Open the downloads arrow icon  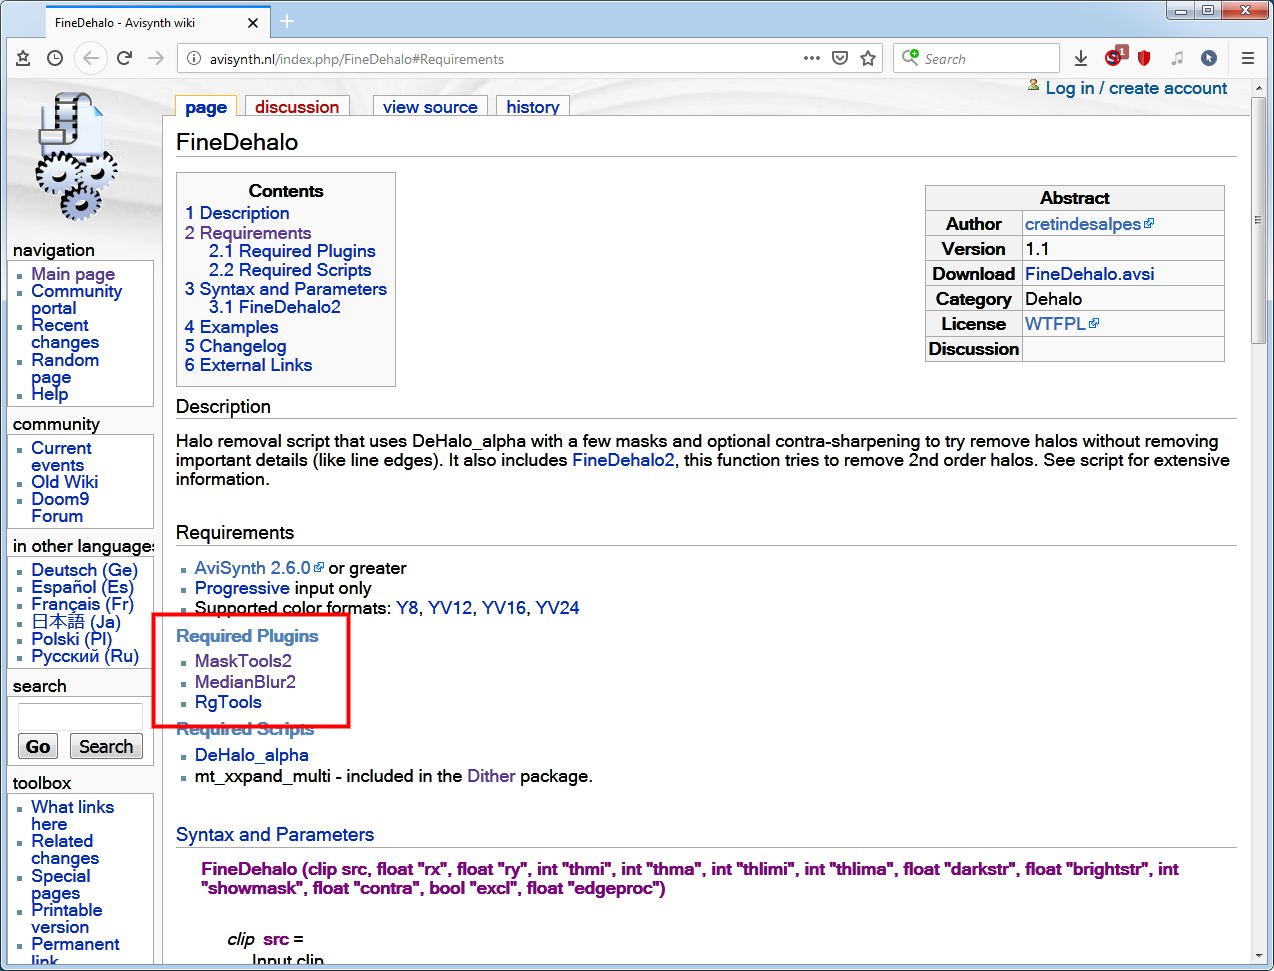tap(1081, 58)
